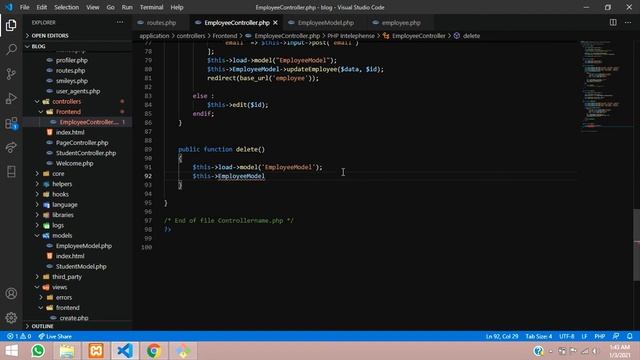Collapse the models folder
Screen dimensions: 640x360
point(62,236)
